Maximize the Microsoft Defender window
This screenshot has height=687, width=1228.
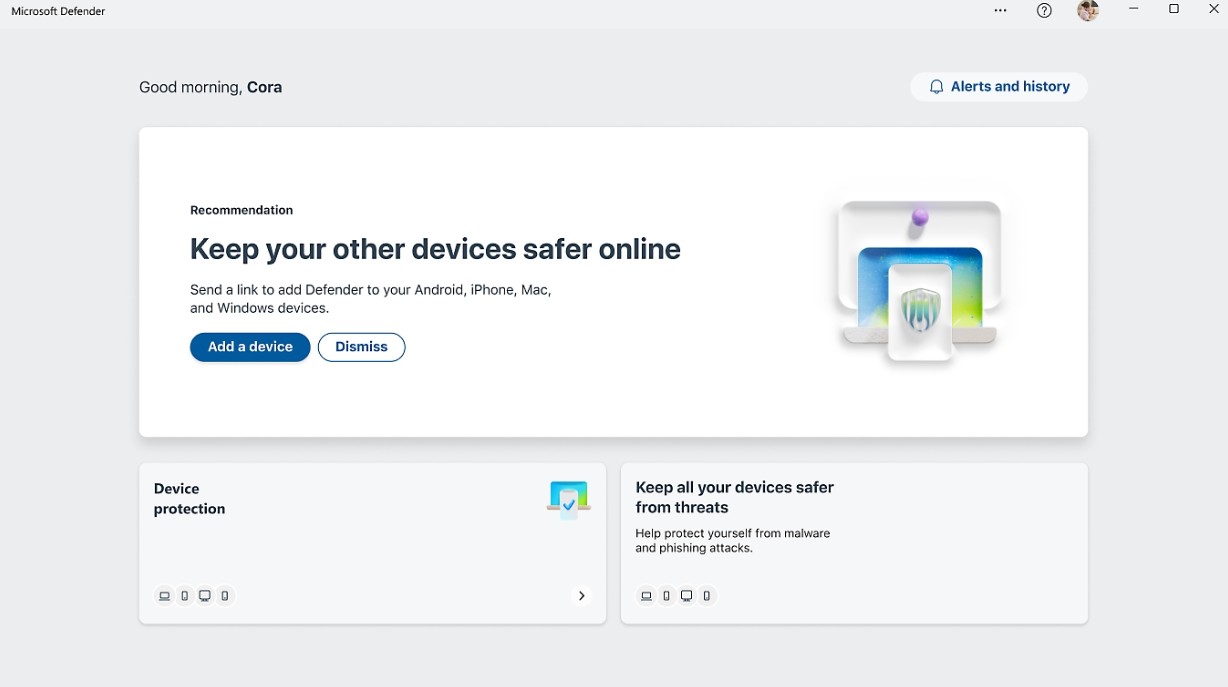pos(1174,9)
